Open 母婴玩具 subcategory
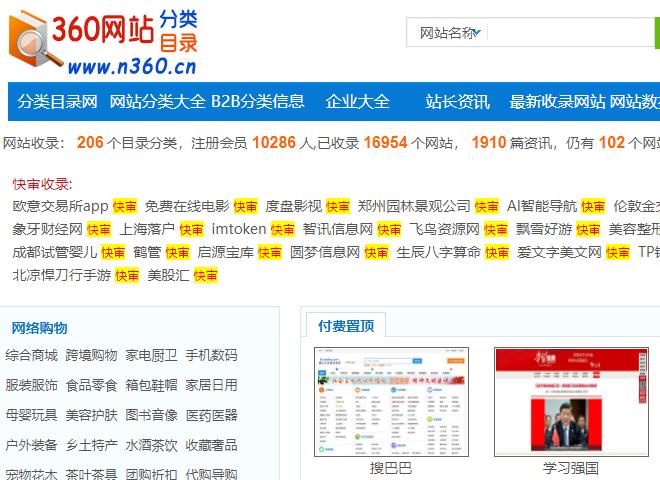This screenshot has width=660, height=480. 32,415
